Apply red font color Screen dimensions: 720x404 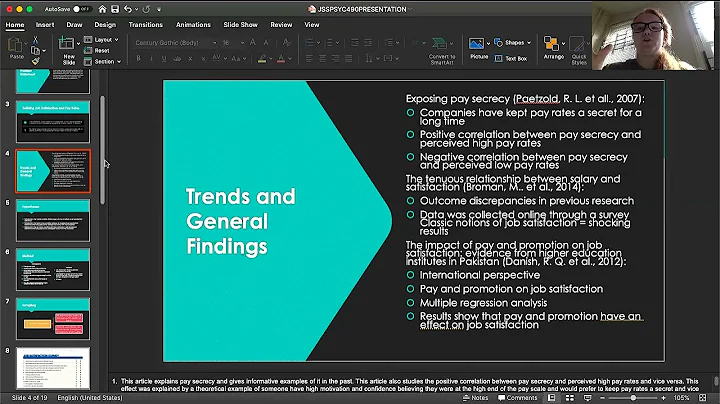pos(281,59)
